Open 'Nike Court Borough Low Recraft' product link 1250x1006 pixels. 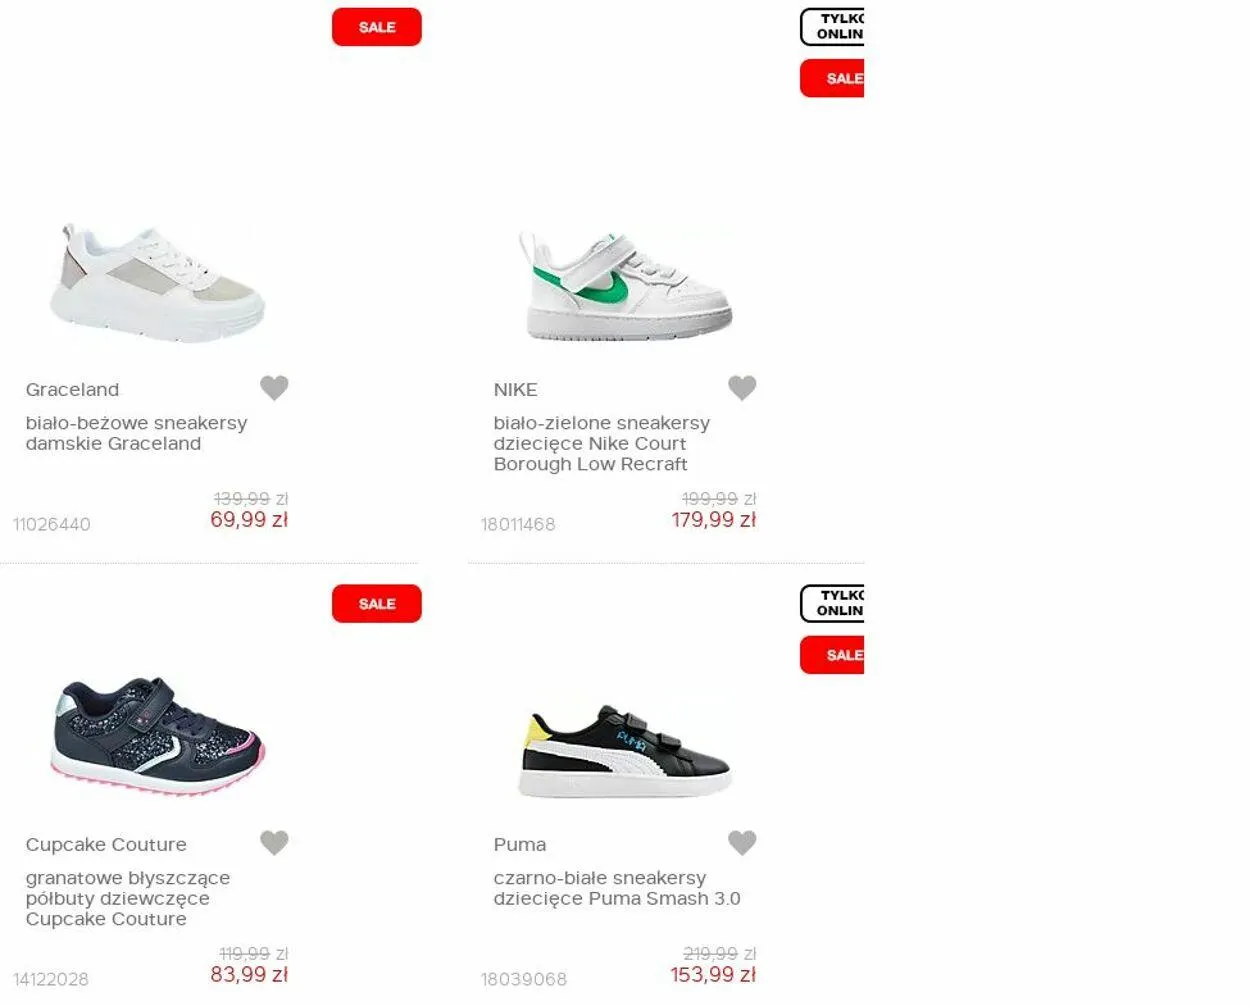pyautogui.click(x=602, y=443)
